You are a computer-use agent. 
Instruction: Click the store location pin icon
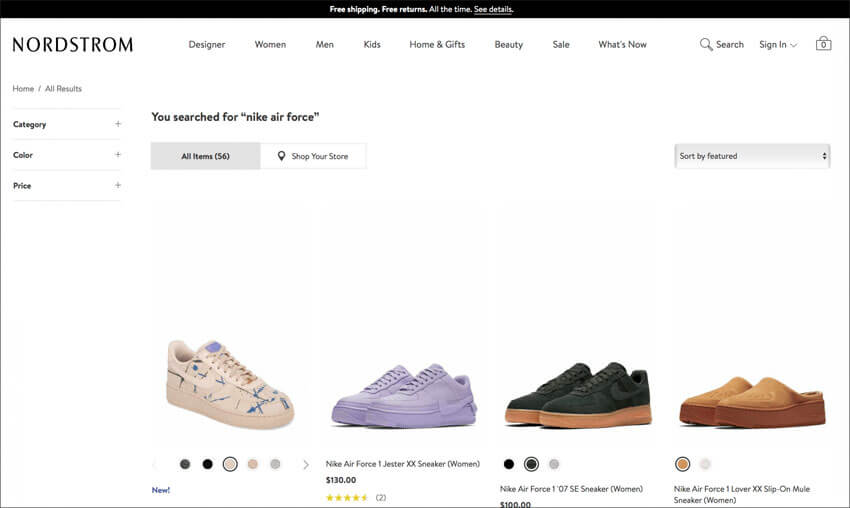(281, 156)
